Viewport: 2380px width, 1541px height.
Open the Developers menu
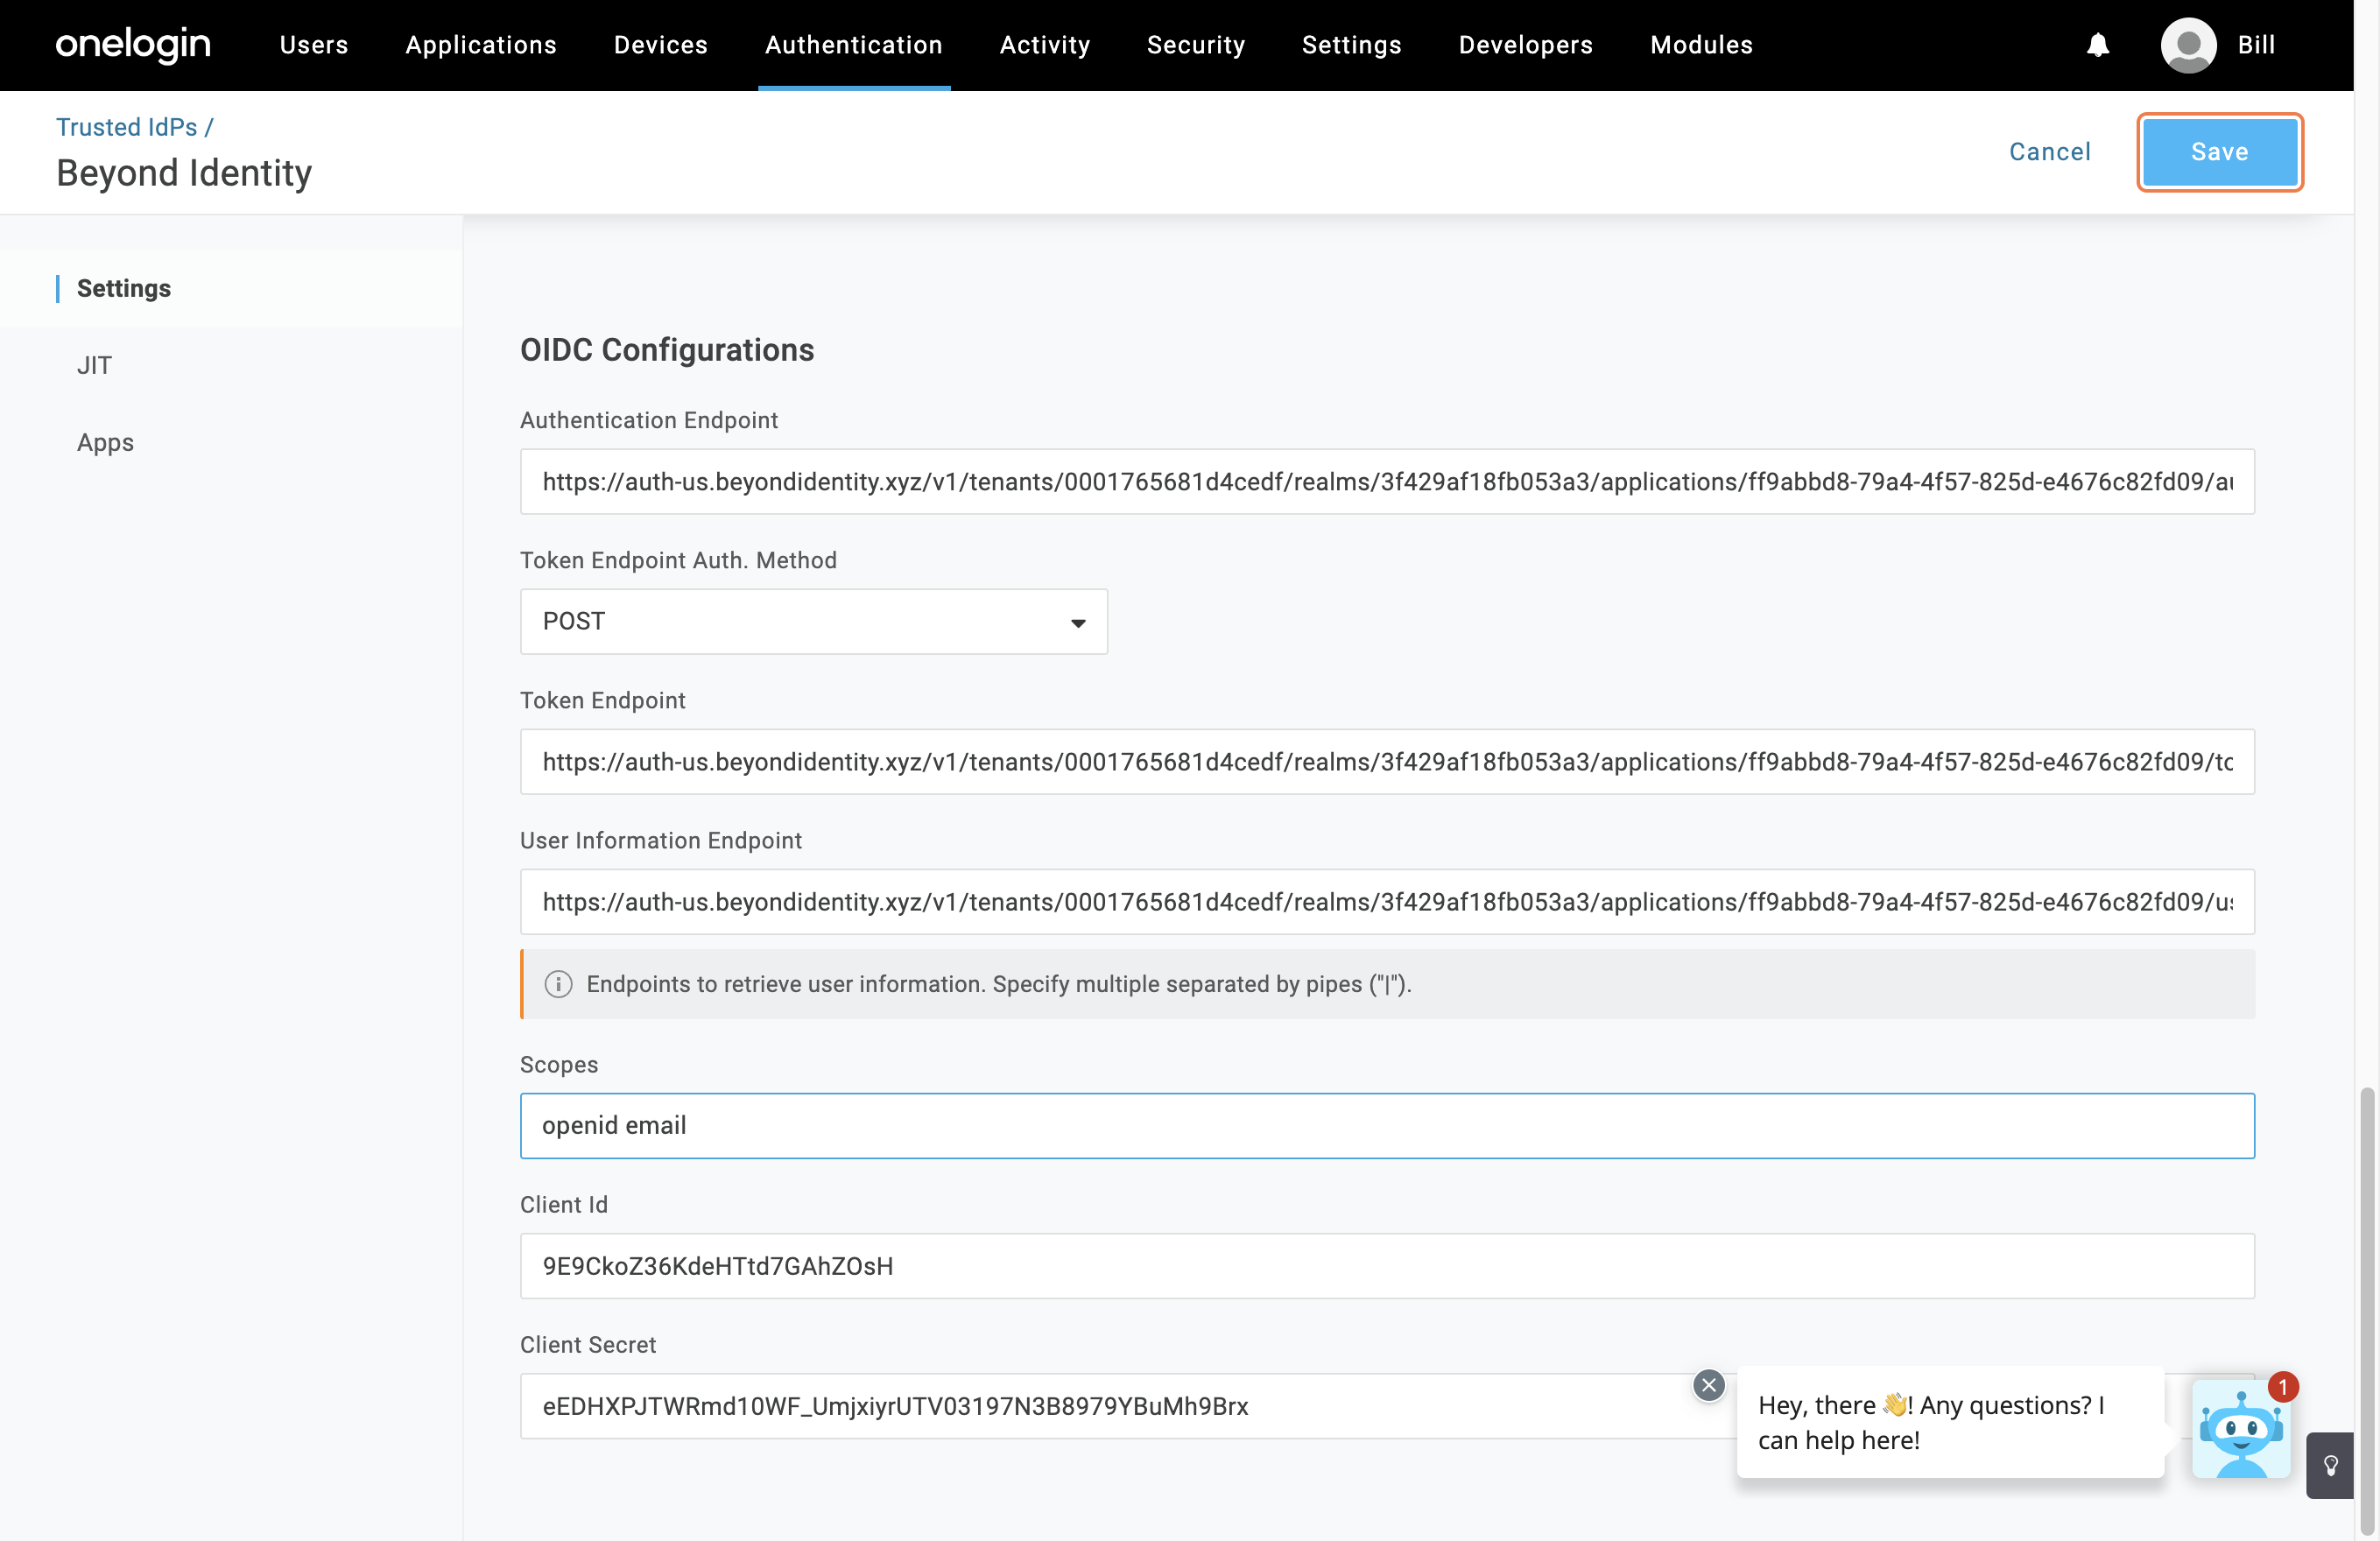(x=1526, y=45)
